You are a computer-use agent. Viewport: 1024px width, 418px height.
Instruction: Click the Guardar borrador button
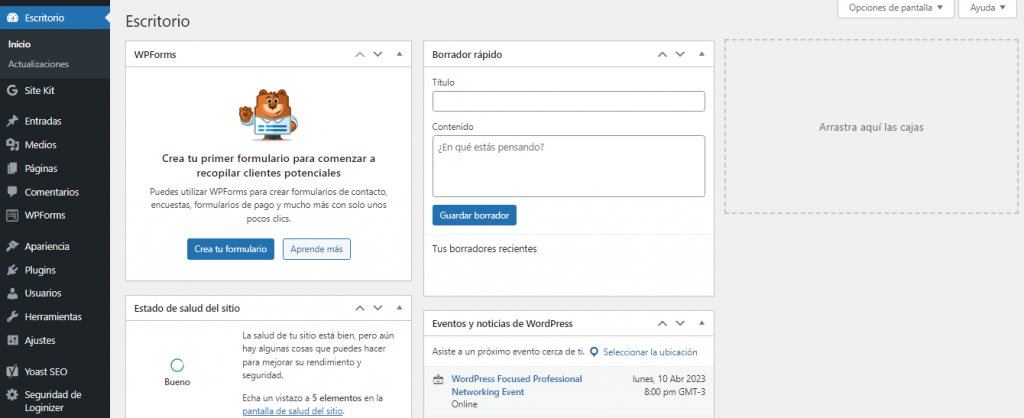tap(475, 215)
